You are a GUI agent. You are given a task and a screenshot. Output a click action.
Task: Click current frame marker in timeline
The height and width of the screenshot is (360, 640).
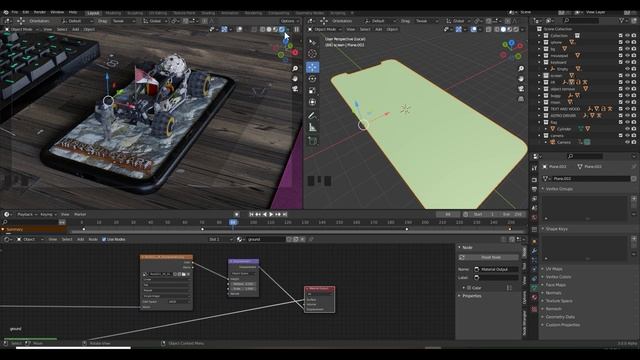tap(233, 222)
